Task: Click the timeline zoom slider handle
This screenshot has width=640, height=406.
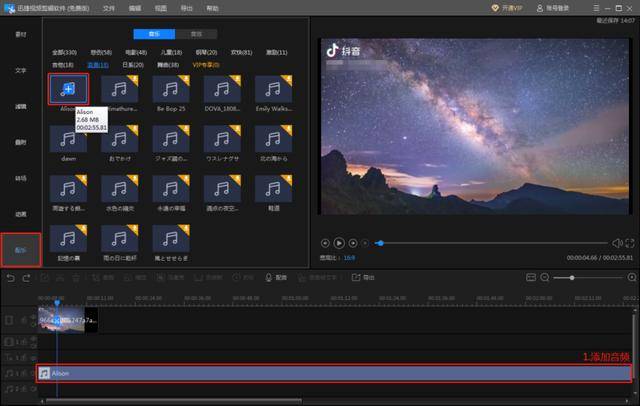Action: click(572, 277)
